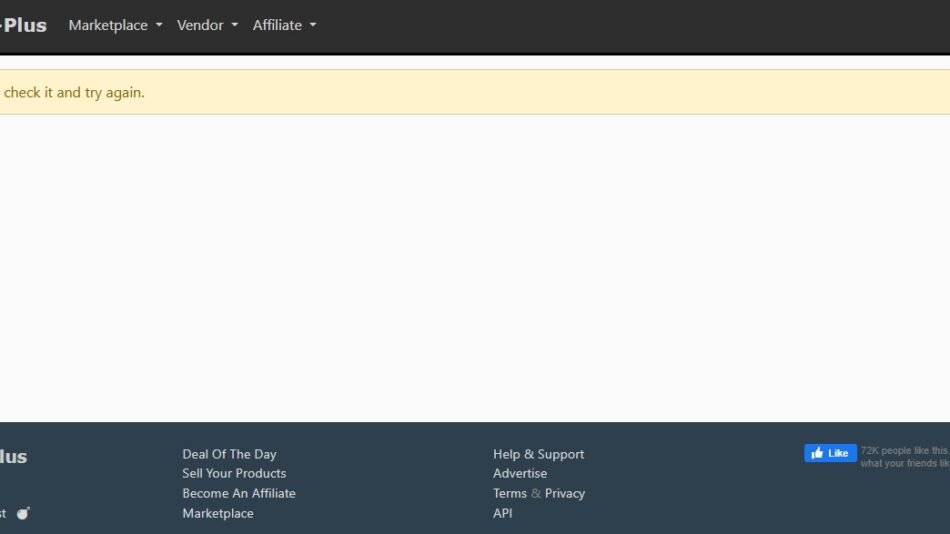Open the API footer link
The height and width of the screenshot is (534, 950).
[x=503, y=513]
